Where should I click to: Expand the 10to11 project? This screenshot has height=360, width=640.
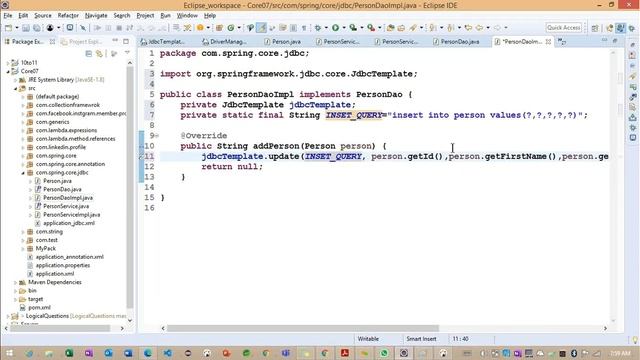pos(8,63)
